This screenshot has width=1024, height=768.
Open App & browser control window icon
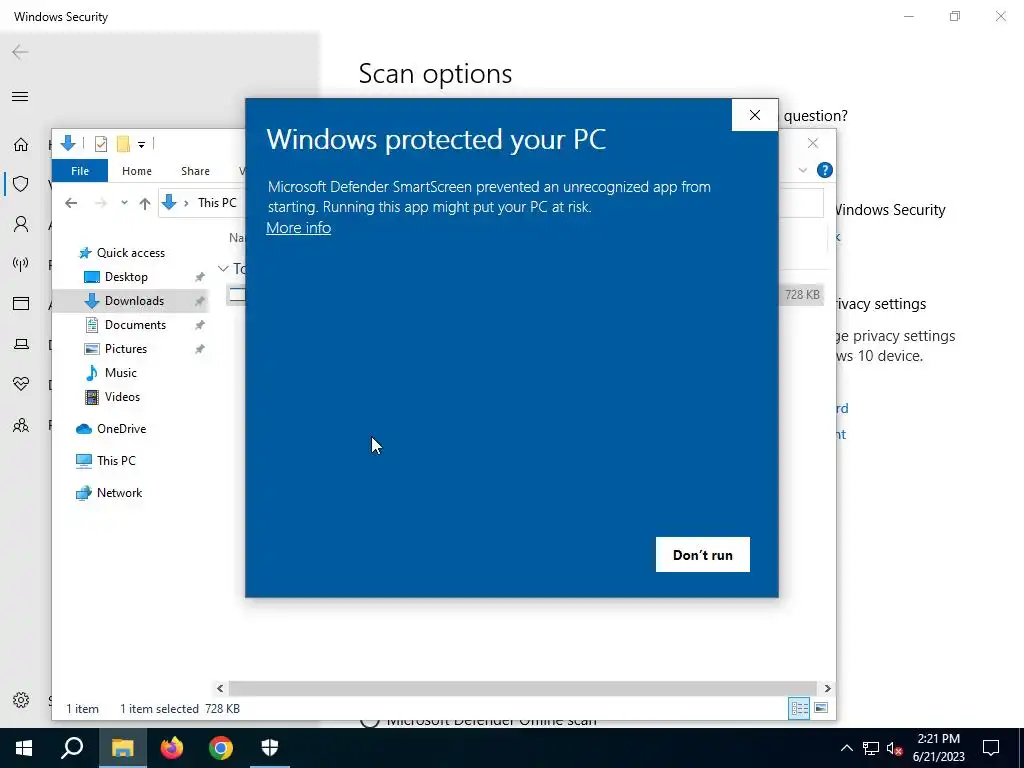coord(21,304)
